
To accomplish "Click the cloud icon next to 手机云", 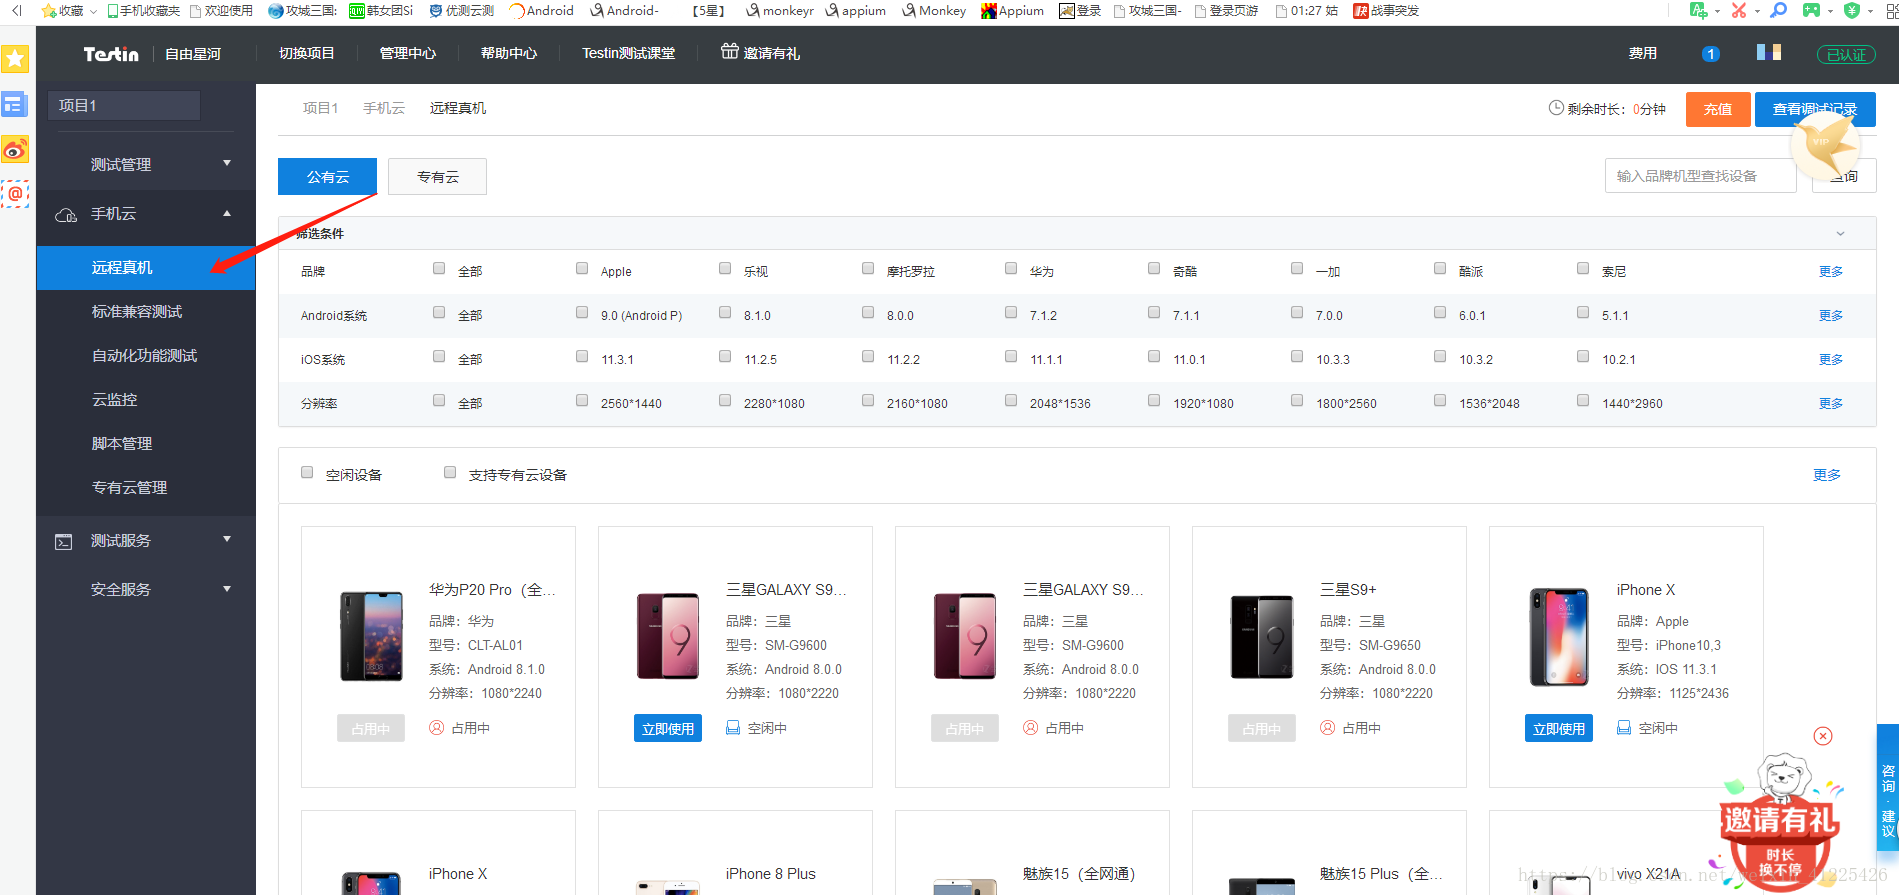I will pos(66,215).
